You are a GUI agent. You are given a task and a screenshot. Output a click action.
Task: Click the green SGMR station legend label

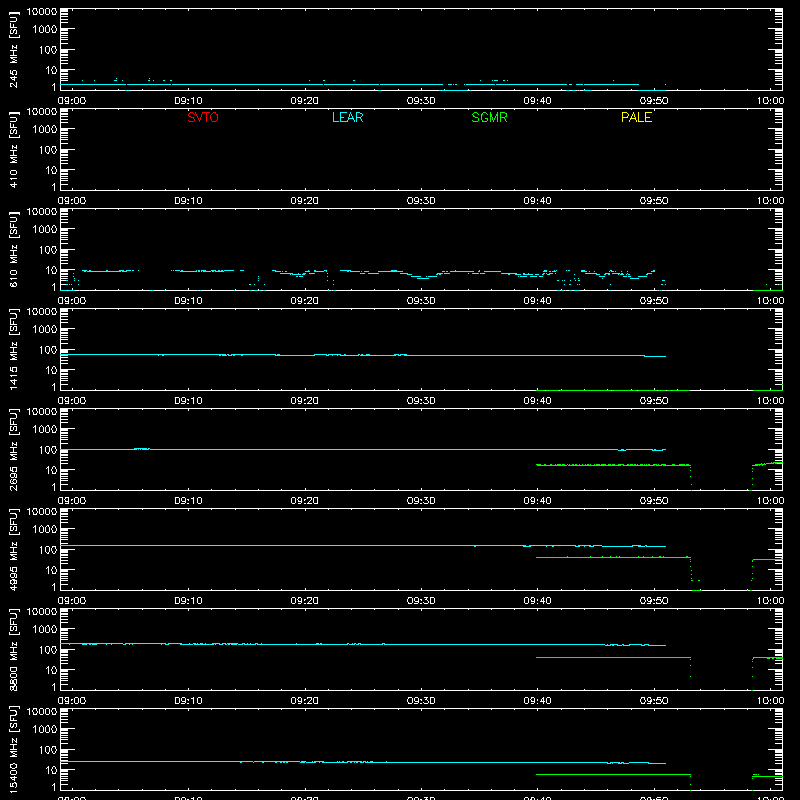[489, 117]
